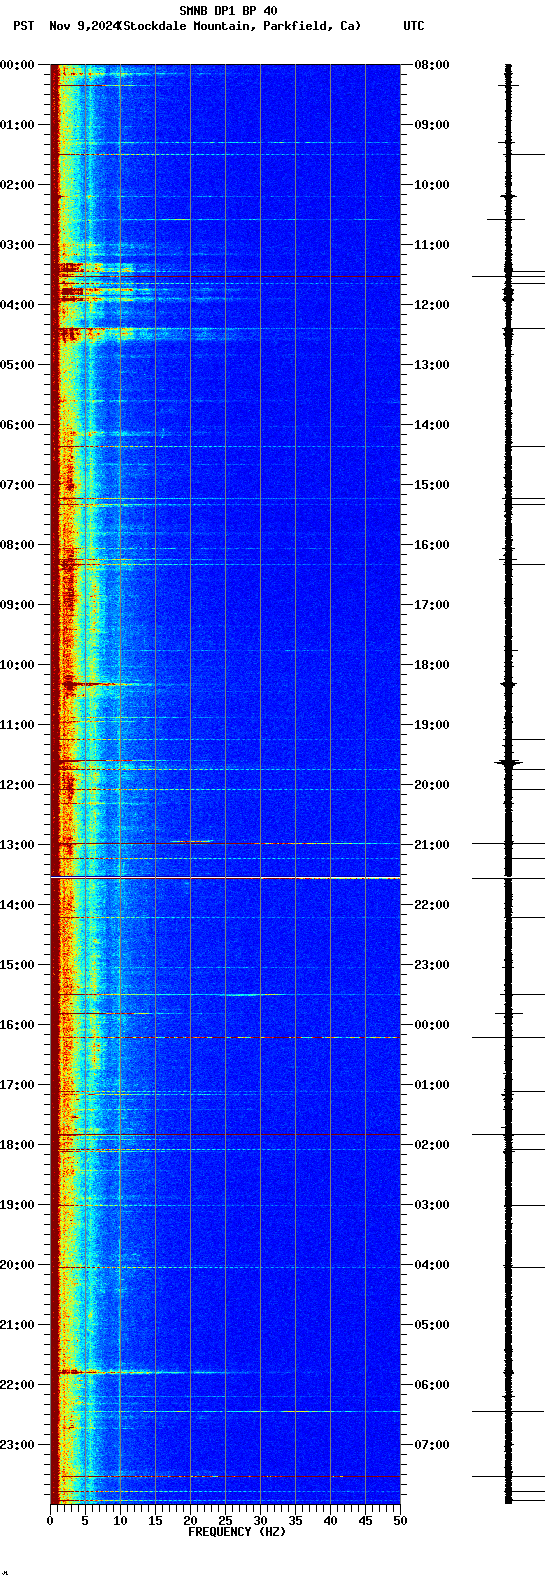Click the 21:00 UTC time label

pyautogui.click(x=432, y=845)
